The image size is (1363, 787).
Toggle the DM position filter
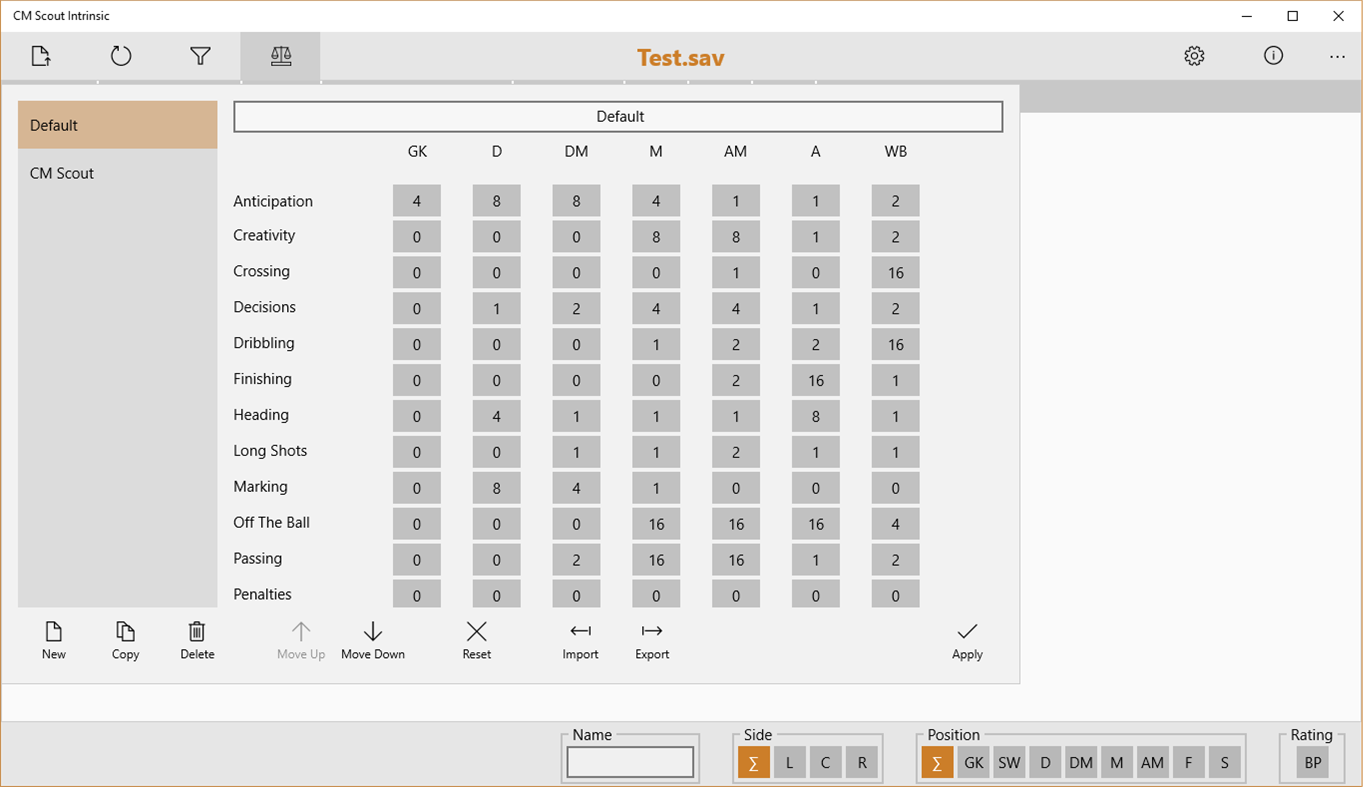1081,763
